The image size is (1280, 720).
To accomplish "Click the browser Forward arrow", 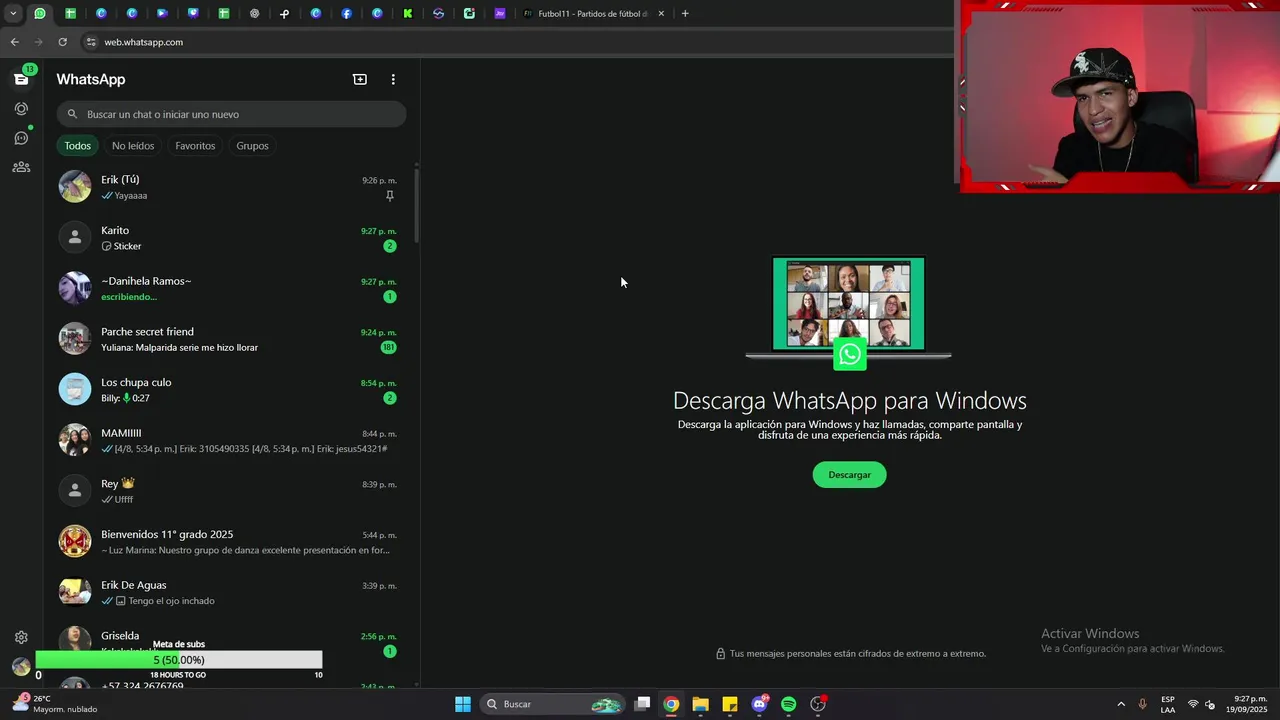I will pos(38,42).
